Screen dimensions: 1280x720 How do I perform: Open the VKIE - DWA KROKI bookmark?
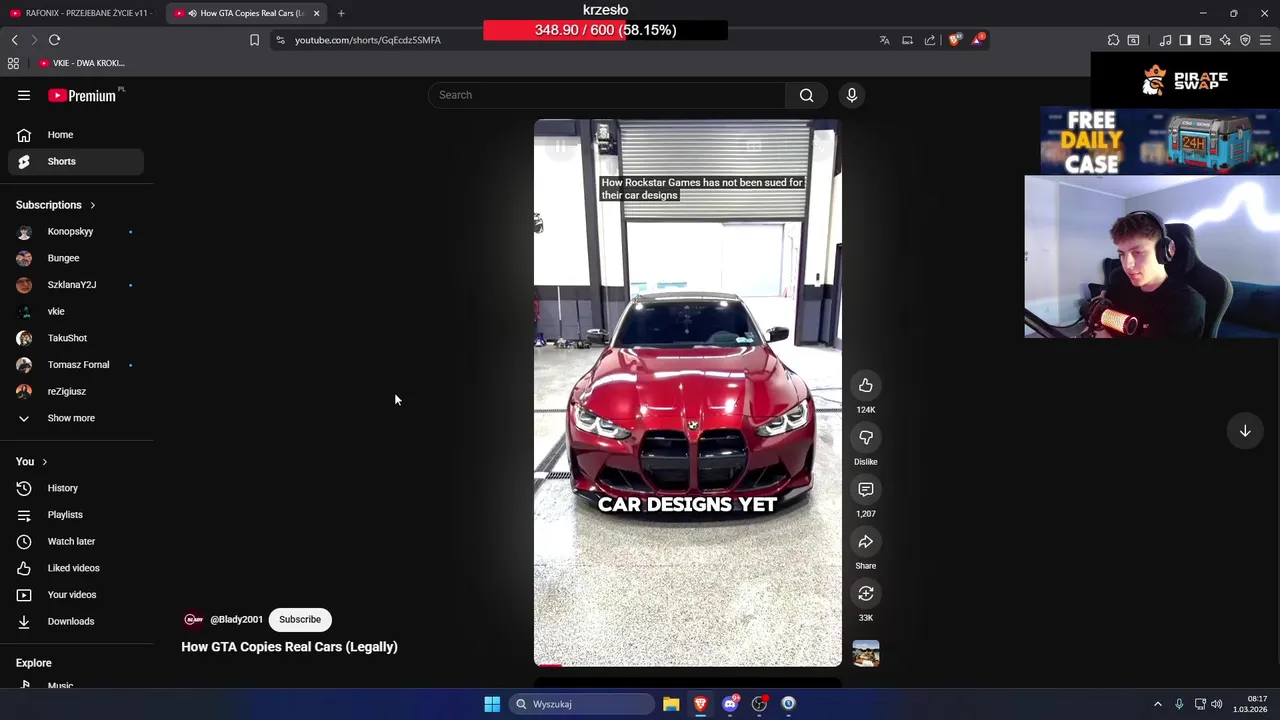click(82, 63)
